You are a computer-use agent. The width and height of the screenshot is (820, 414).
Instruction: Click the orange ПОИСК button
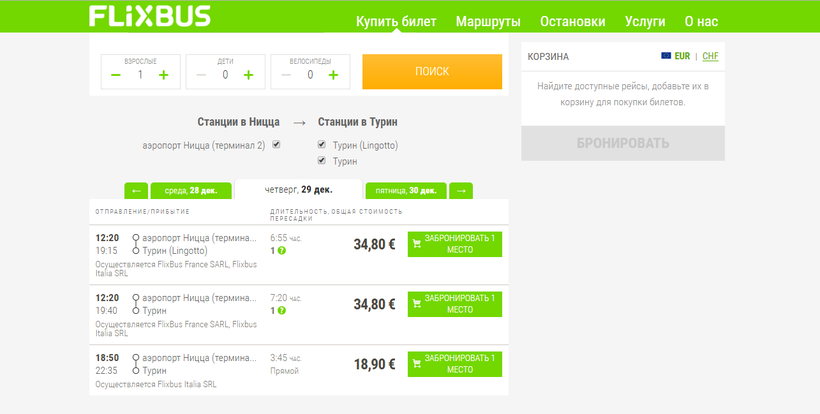[432, 72]
